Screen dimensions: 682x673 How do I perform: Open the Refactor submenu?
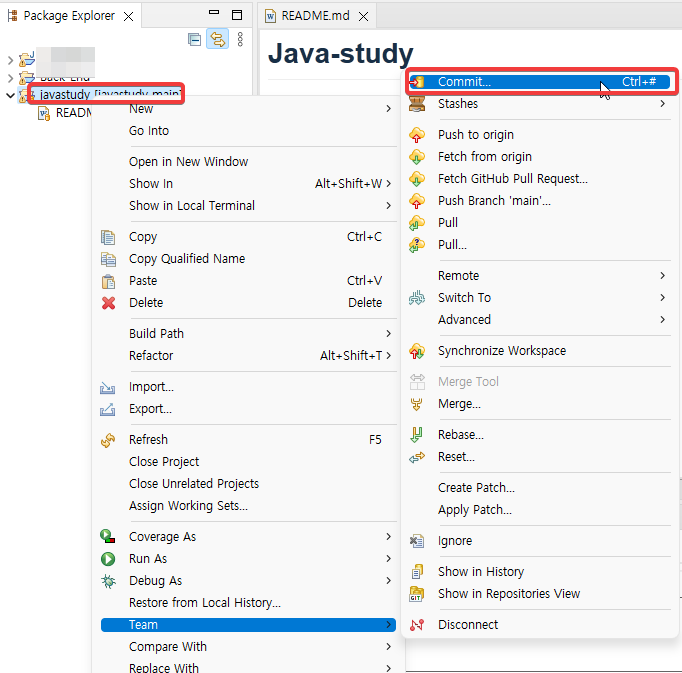pos(248,356)
